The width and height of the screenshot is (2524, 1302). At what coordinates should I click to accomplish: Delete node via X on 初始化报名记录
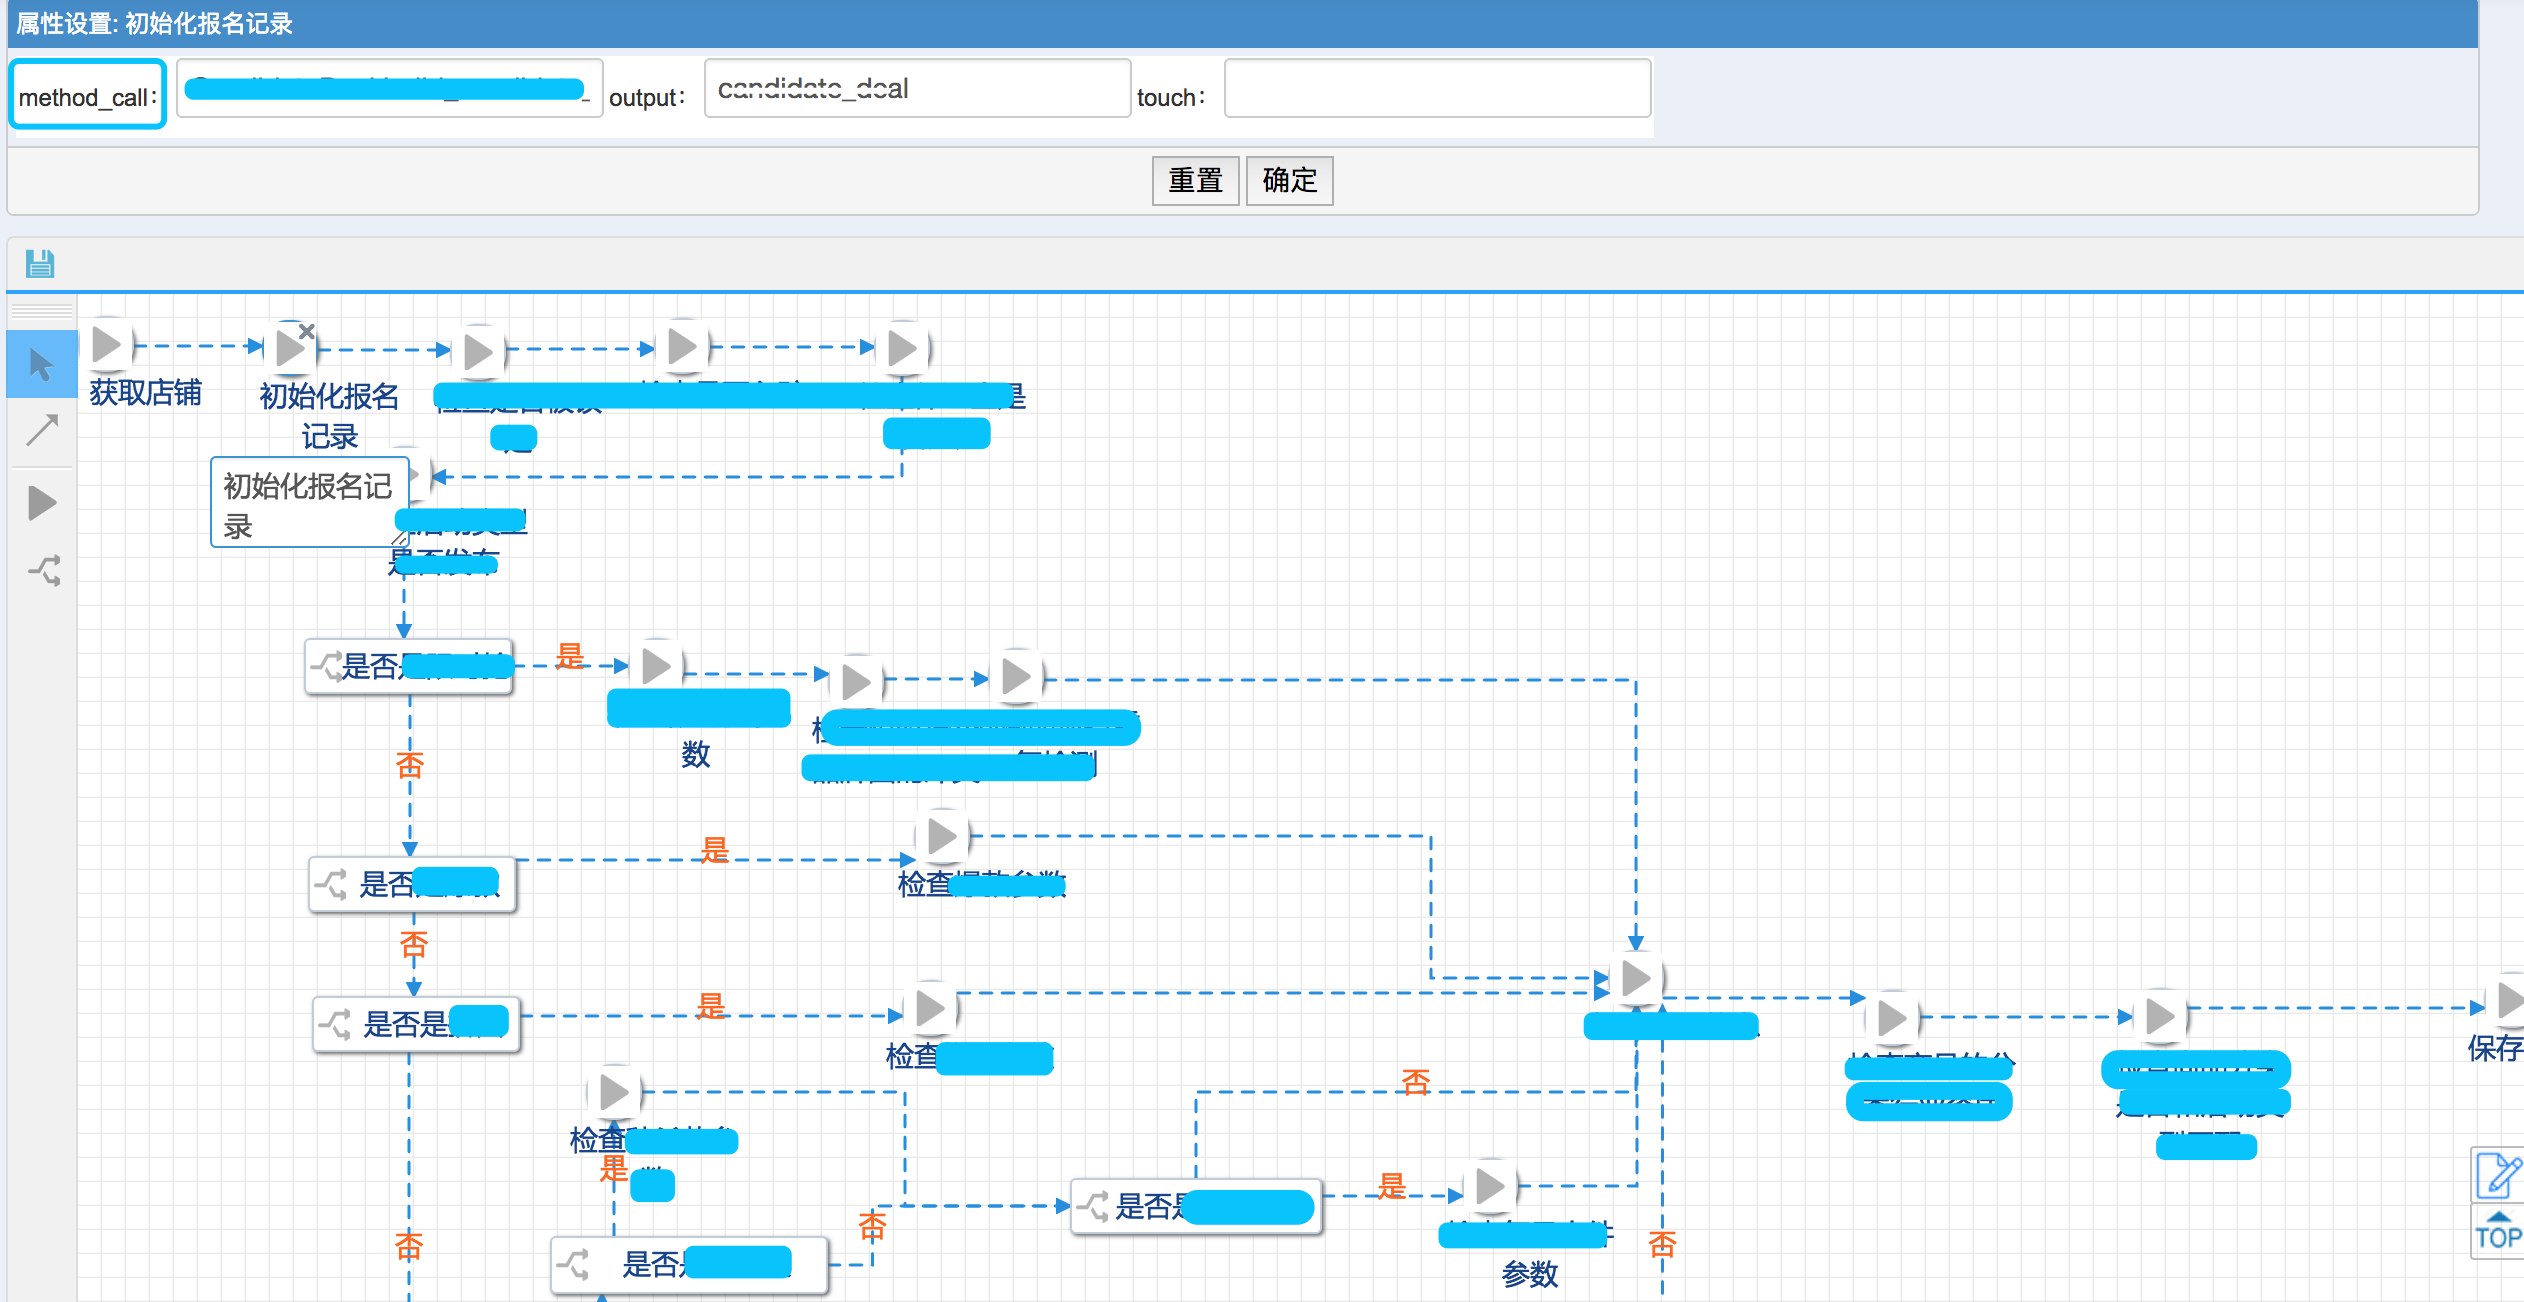307,331
